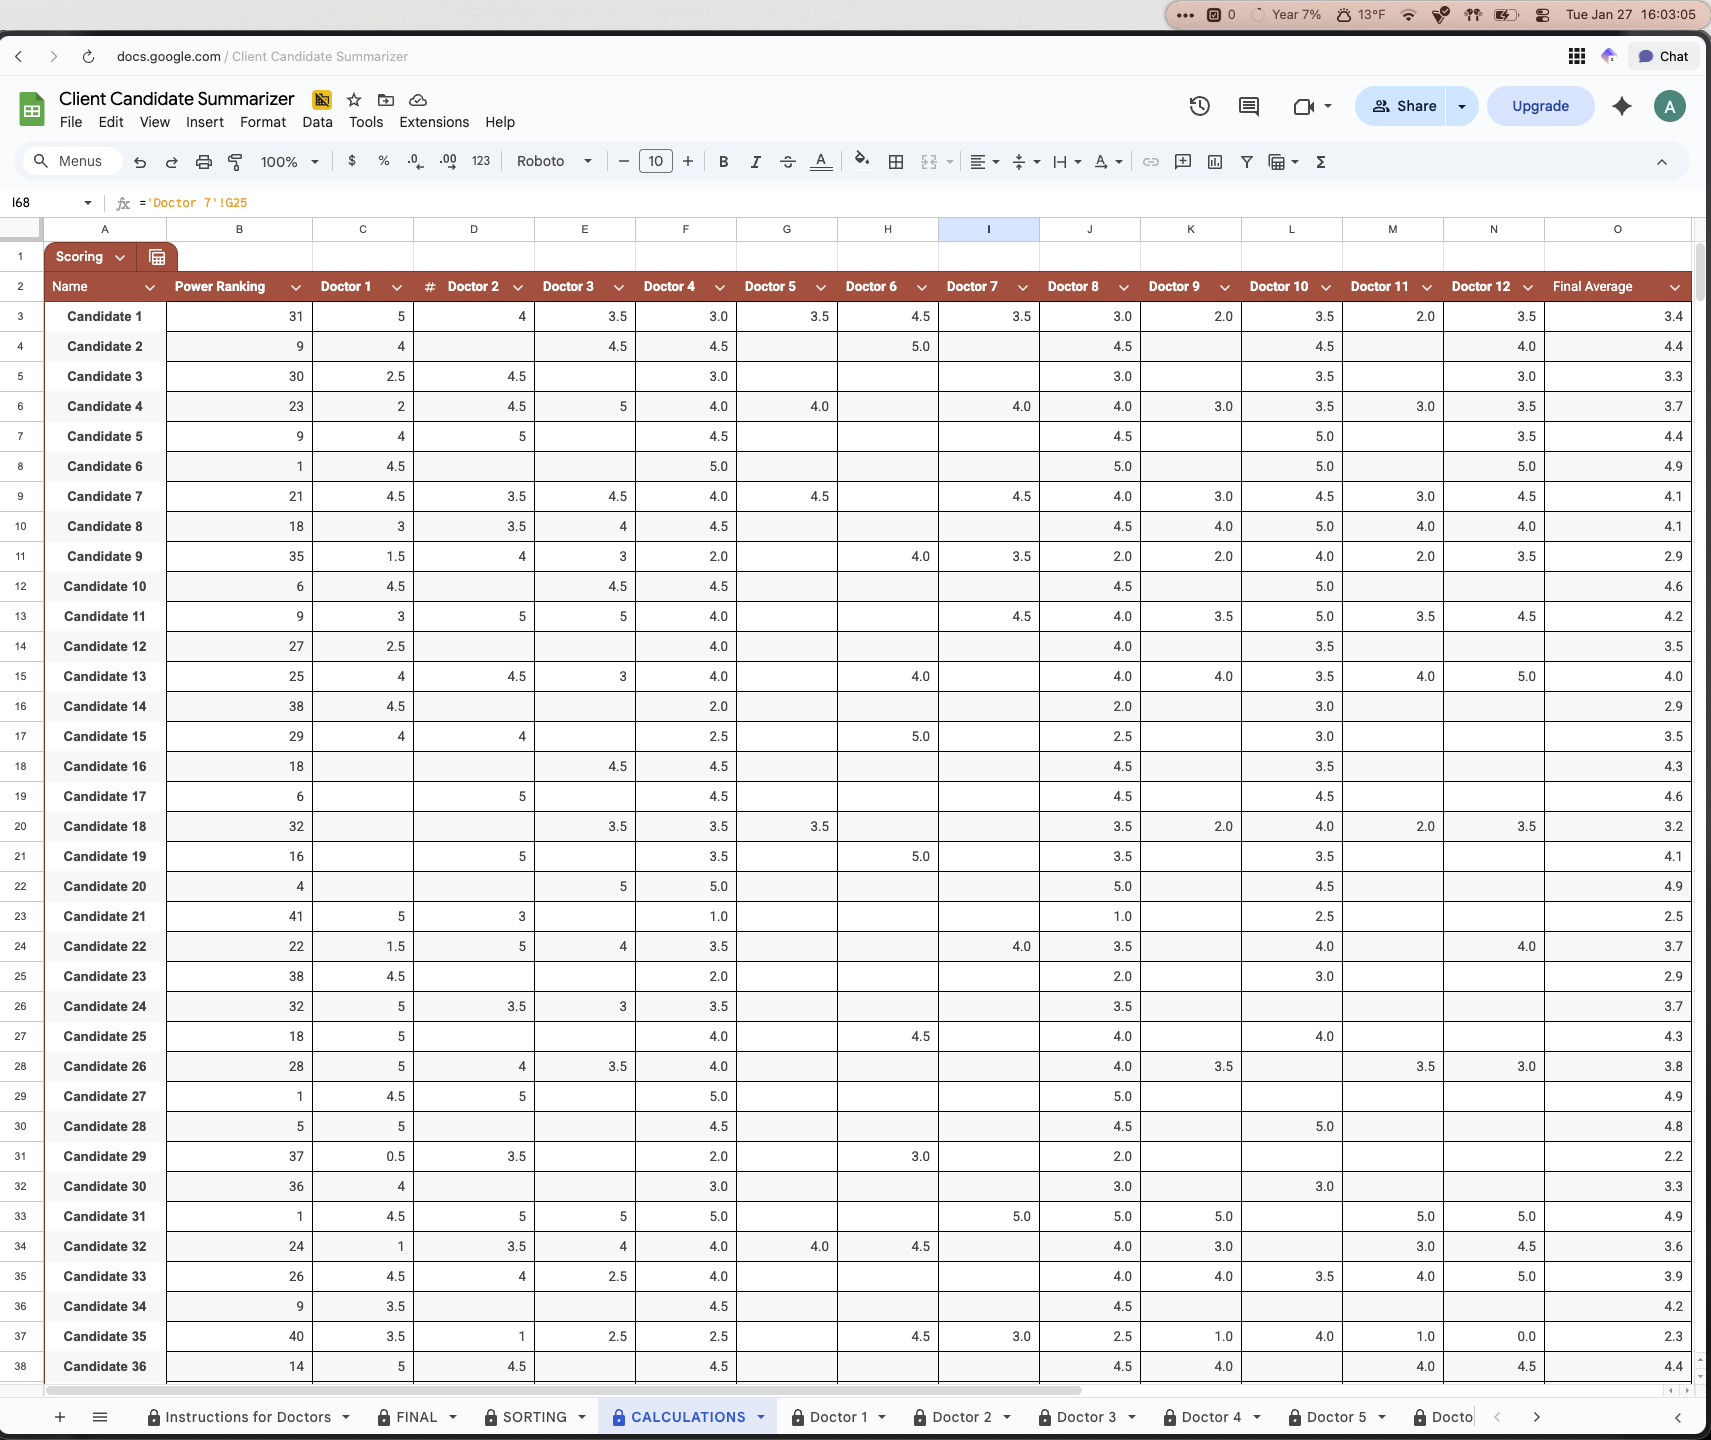Switch to the SORTING tab
Viewport: 1711px width, 1440px height.
[534, 1417]
